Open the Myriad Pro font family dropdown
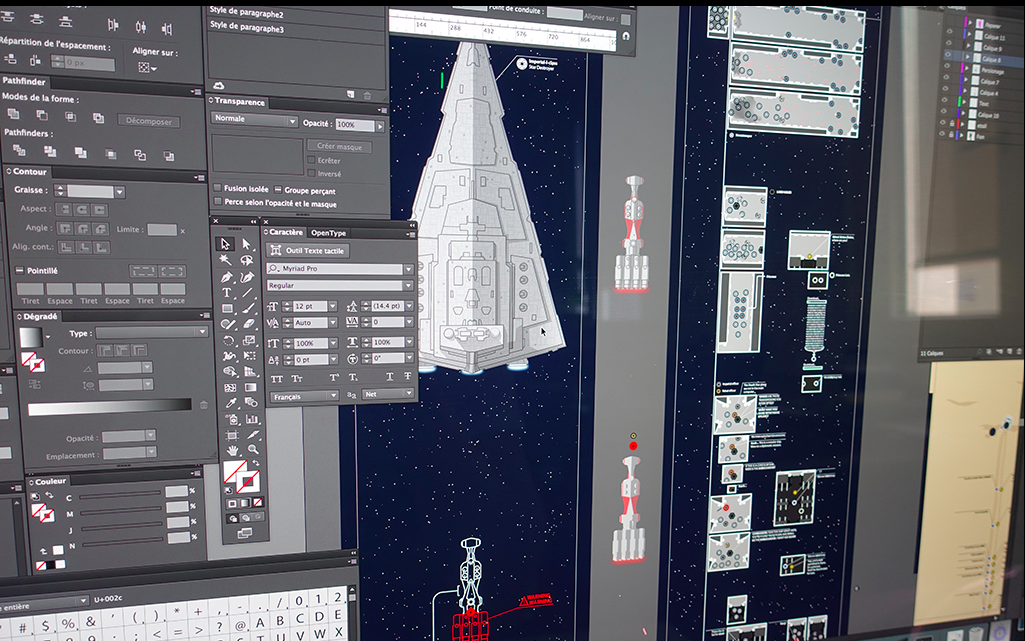This screenshot has height=641, width=1025. click(409, 269)
